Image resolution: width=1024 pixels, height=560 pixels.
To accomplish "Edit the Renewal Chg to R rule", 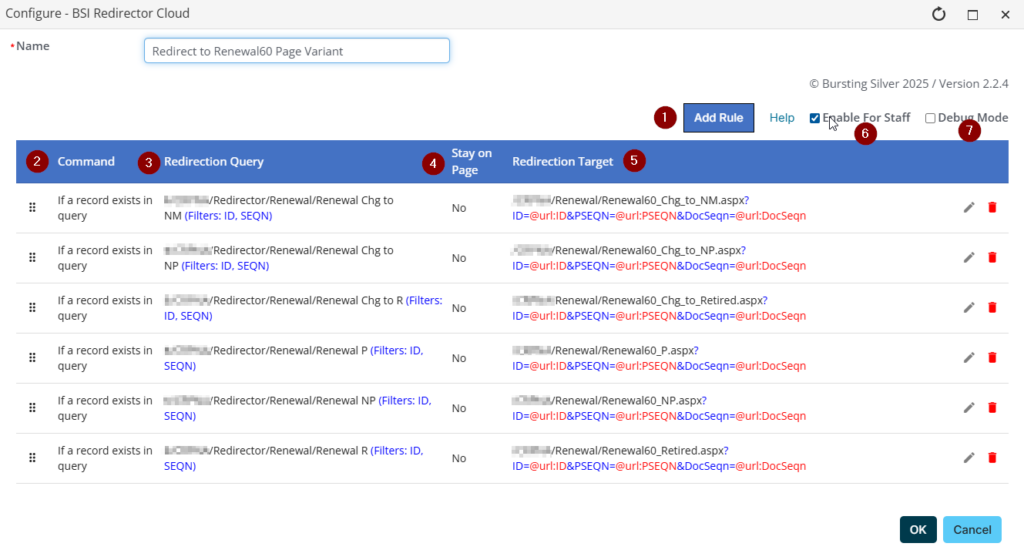I will (968, 307).
